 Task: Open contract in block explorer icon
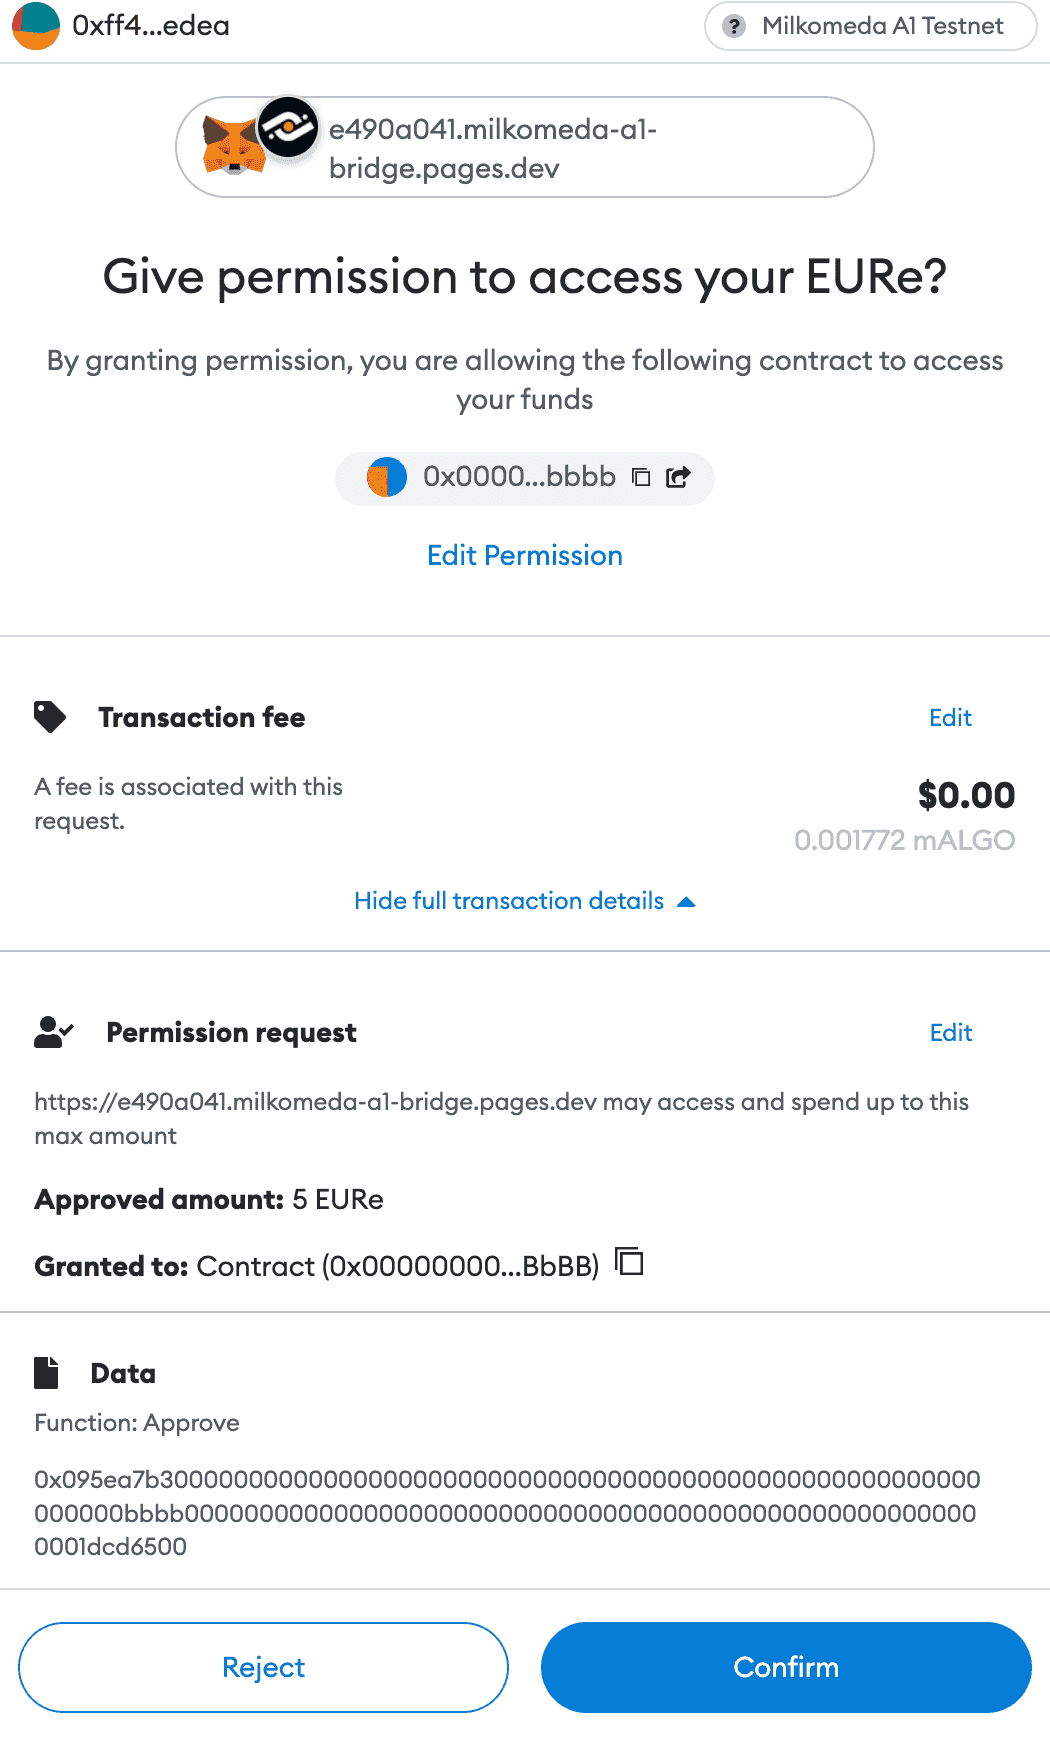tap(678, 477)
